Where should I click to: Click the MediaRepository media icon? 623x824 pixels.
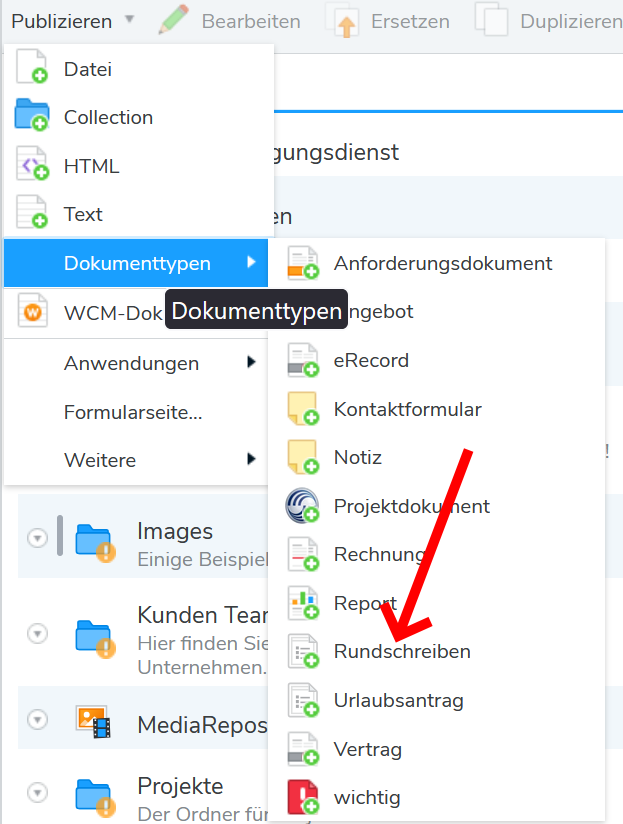coord(94,722)
